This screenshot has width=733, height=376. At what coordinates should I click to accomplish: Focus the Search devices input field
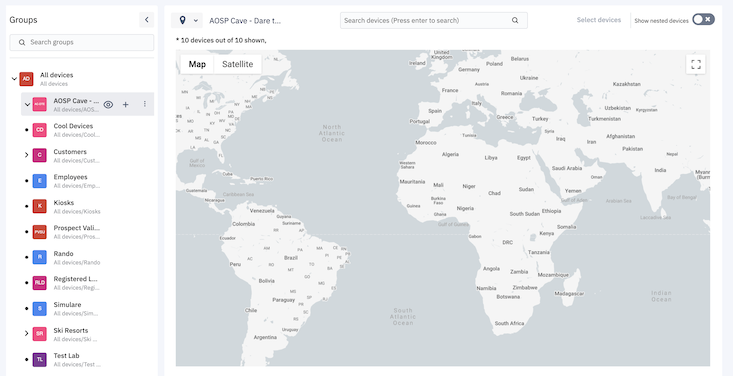[434, 21]
